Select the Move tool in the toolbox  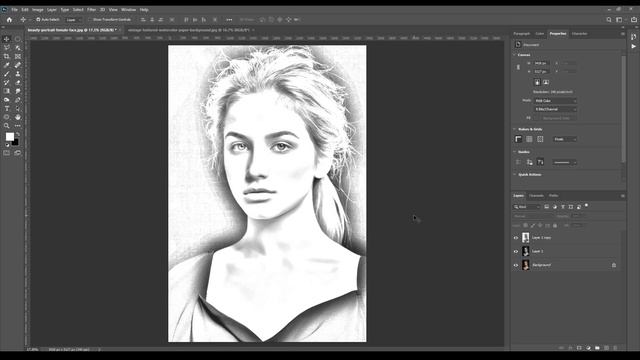[x=7, y=39]
